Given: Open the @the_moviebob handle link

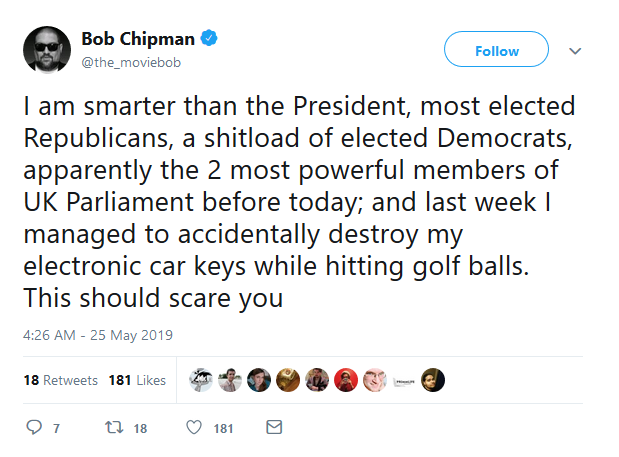Looking at the screenshot, I should 131,62.
